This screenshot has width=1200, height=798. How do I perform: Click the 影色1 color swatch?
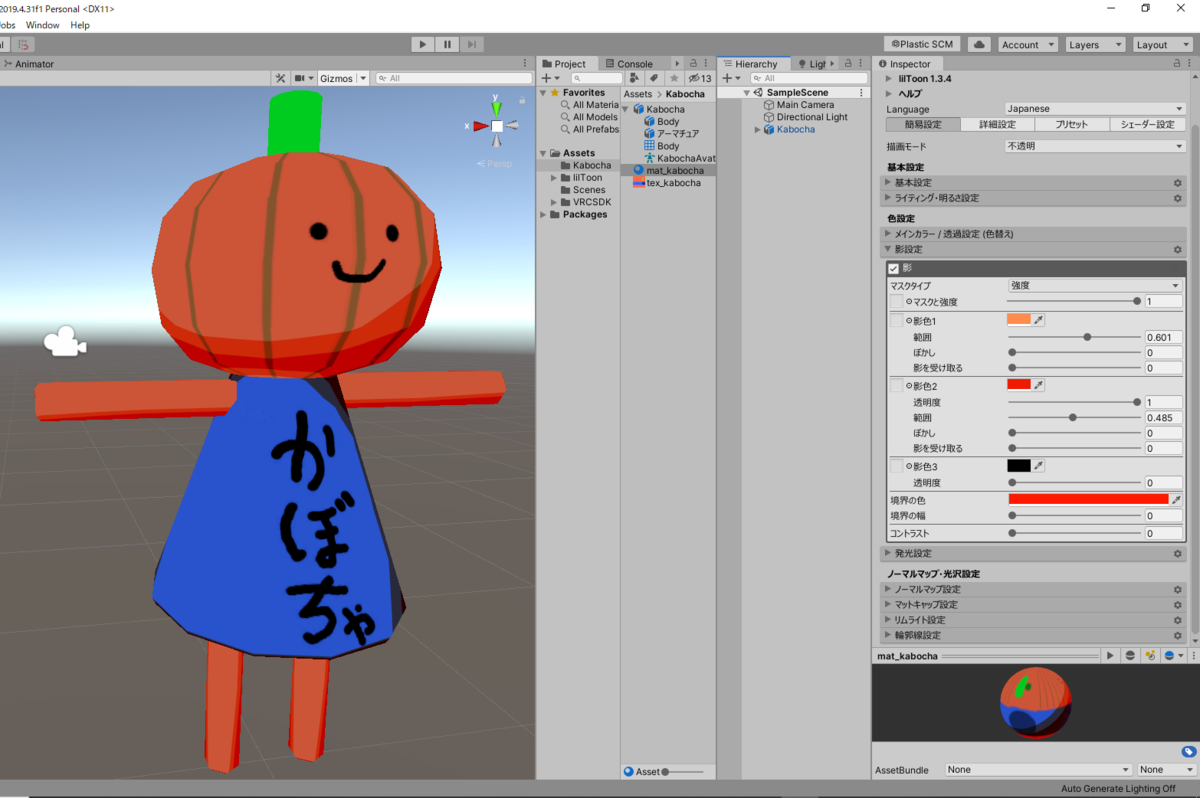[x=1019, y=320]
